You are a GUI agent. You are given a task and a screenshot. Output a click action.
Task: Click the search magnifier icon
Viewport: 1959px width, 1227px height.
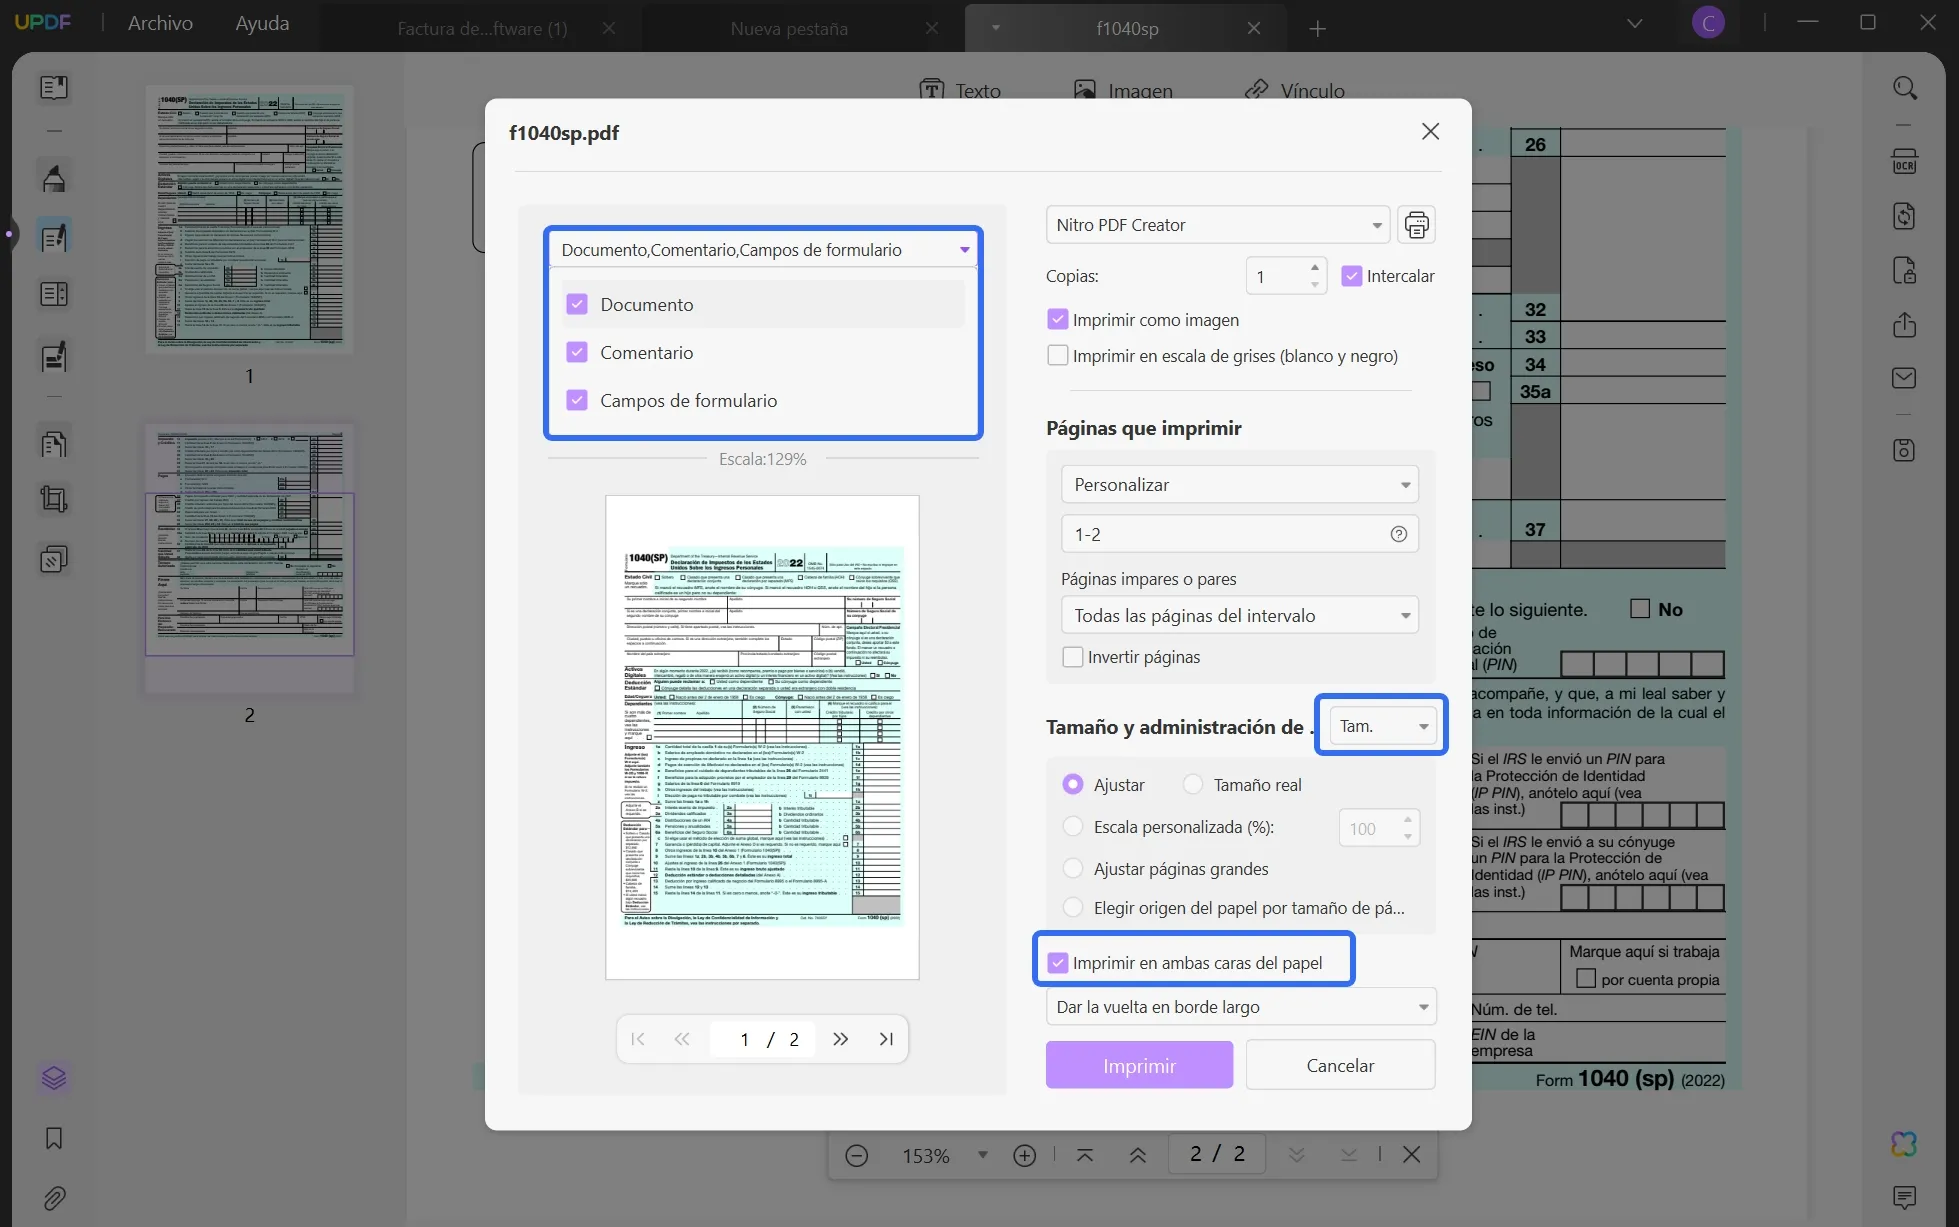pyautogui.click(x=1905, y=88)
